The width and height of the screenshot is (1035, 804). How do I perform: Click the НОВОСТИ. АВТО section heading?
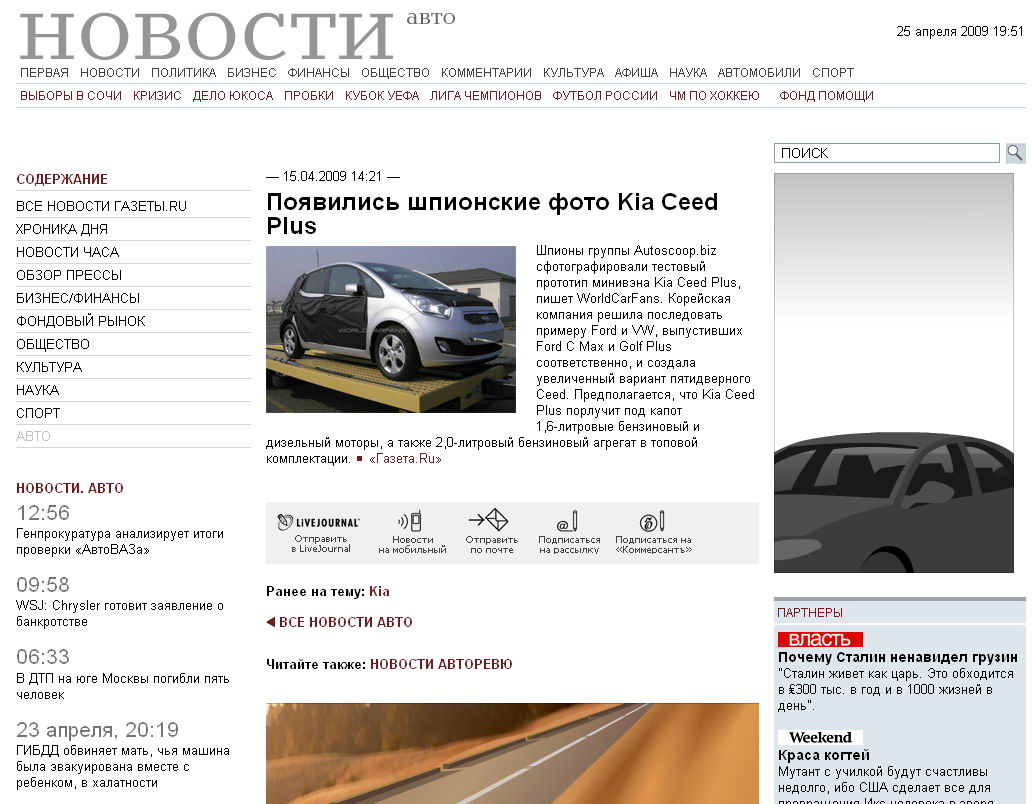pyautogui.click(x=70, y=488)
